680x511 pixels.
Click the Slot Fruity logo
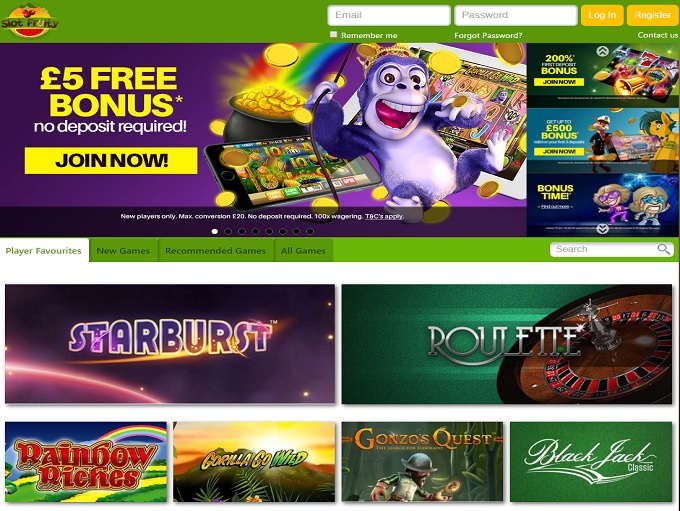29,21
